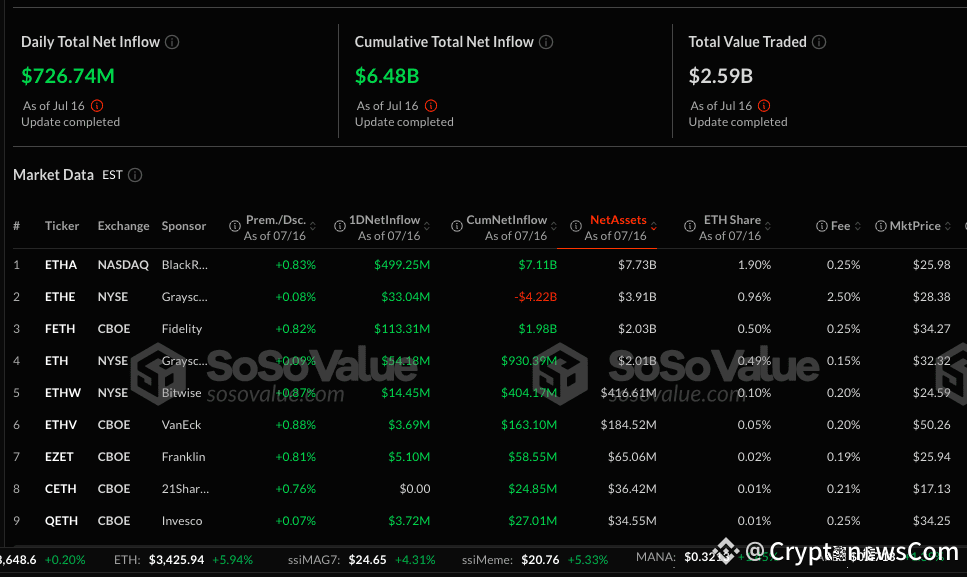967x577 pixels.
Task: Open the CETH ticker row
Action: 60,489
